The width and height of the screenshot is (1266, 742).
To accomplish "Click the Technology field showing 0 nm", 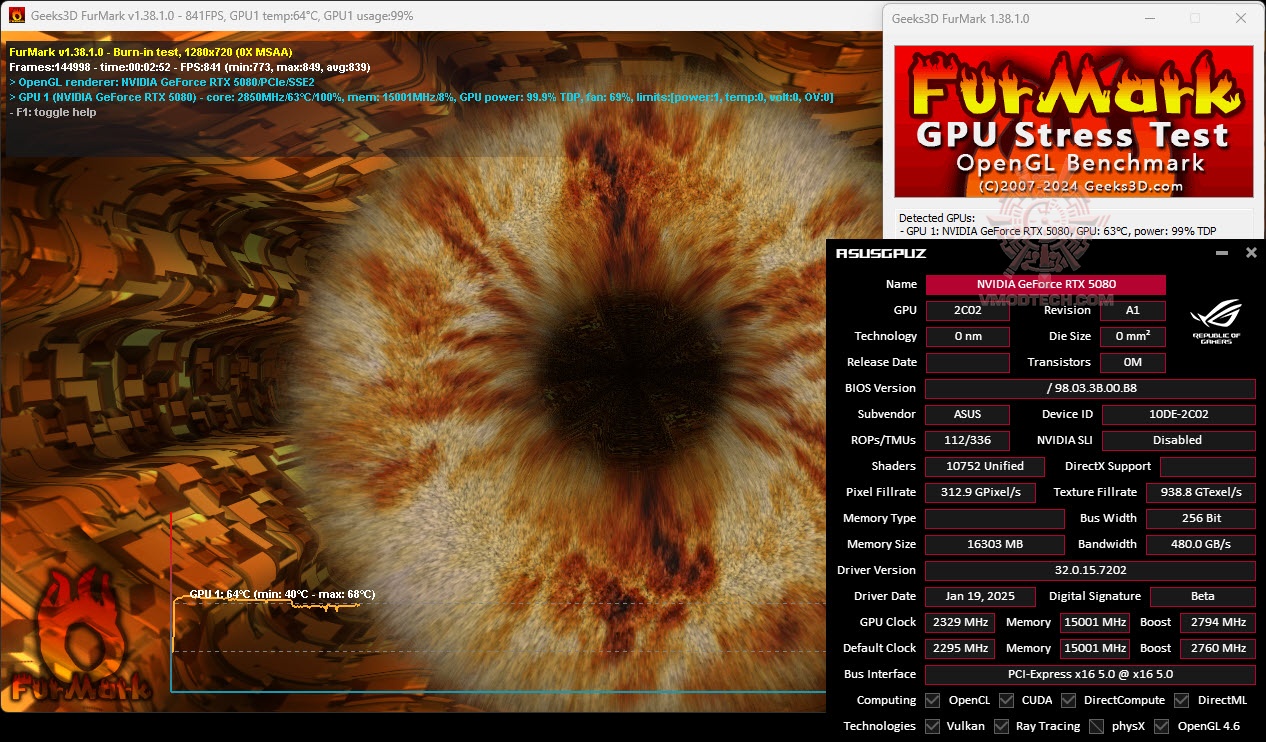I will tap(967, 336).
